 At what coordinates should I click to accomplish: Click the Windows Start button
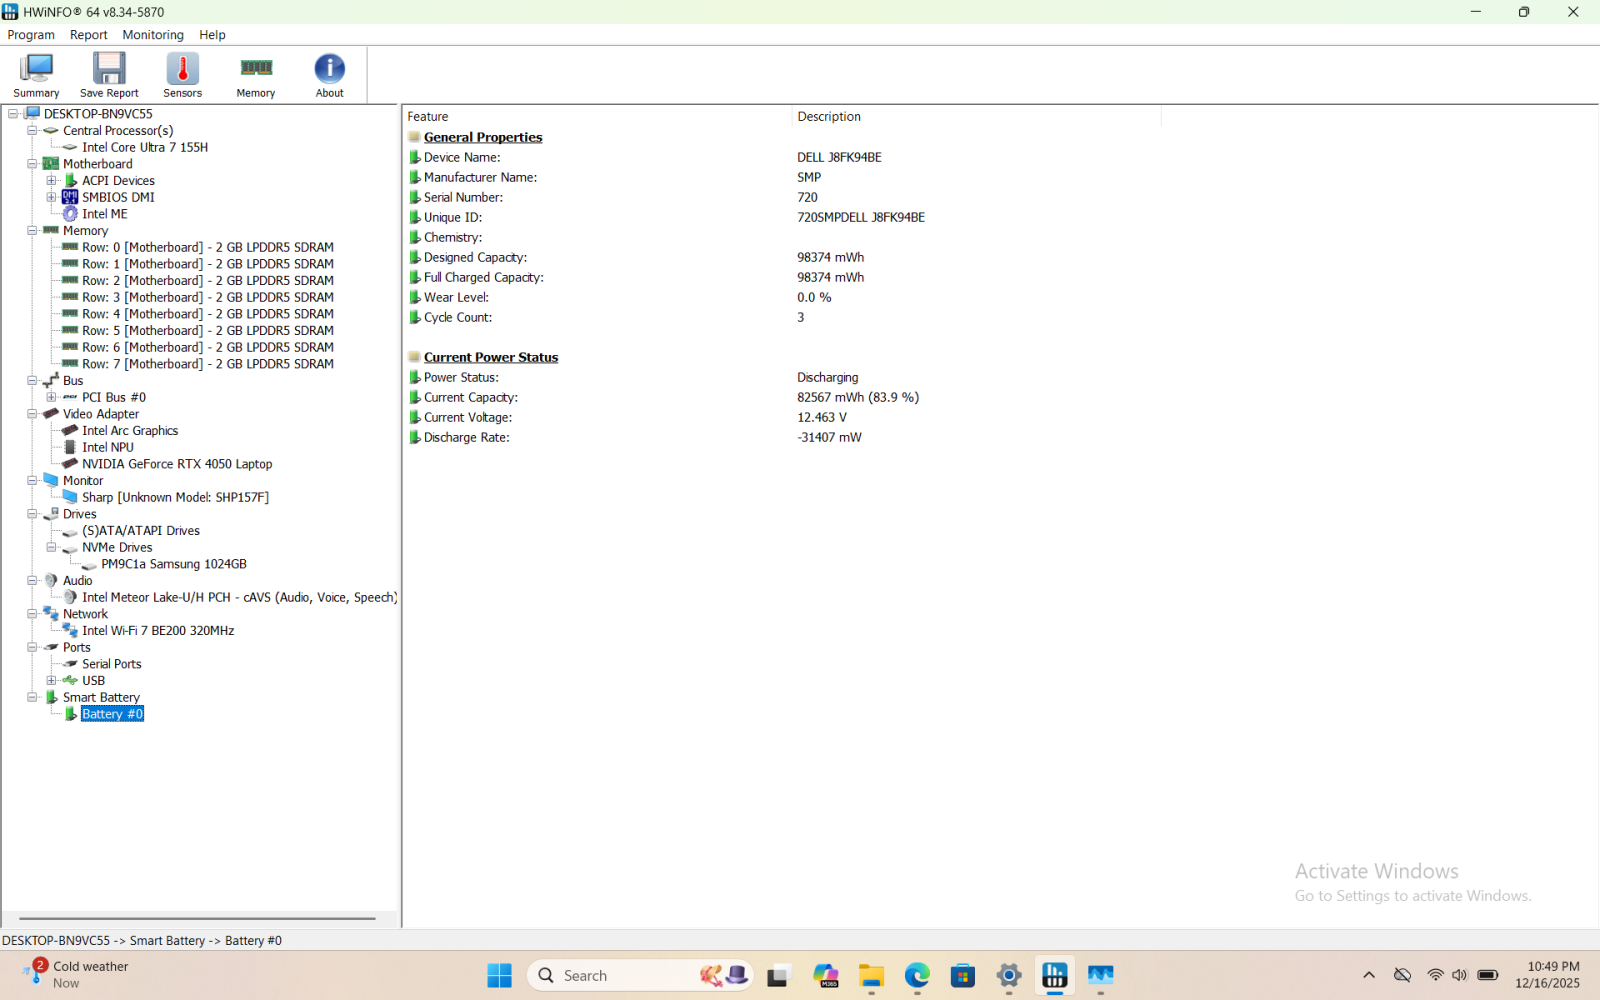point(499,975)
